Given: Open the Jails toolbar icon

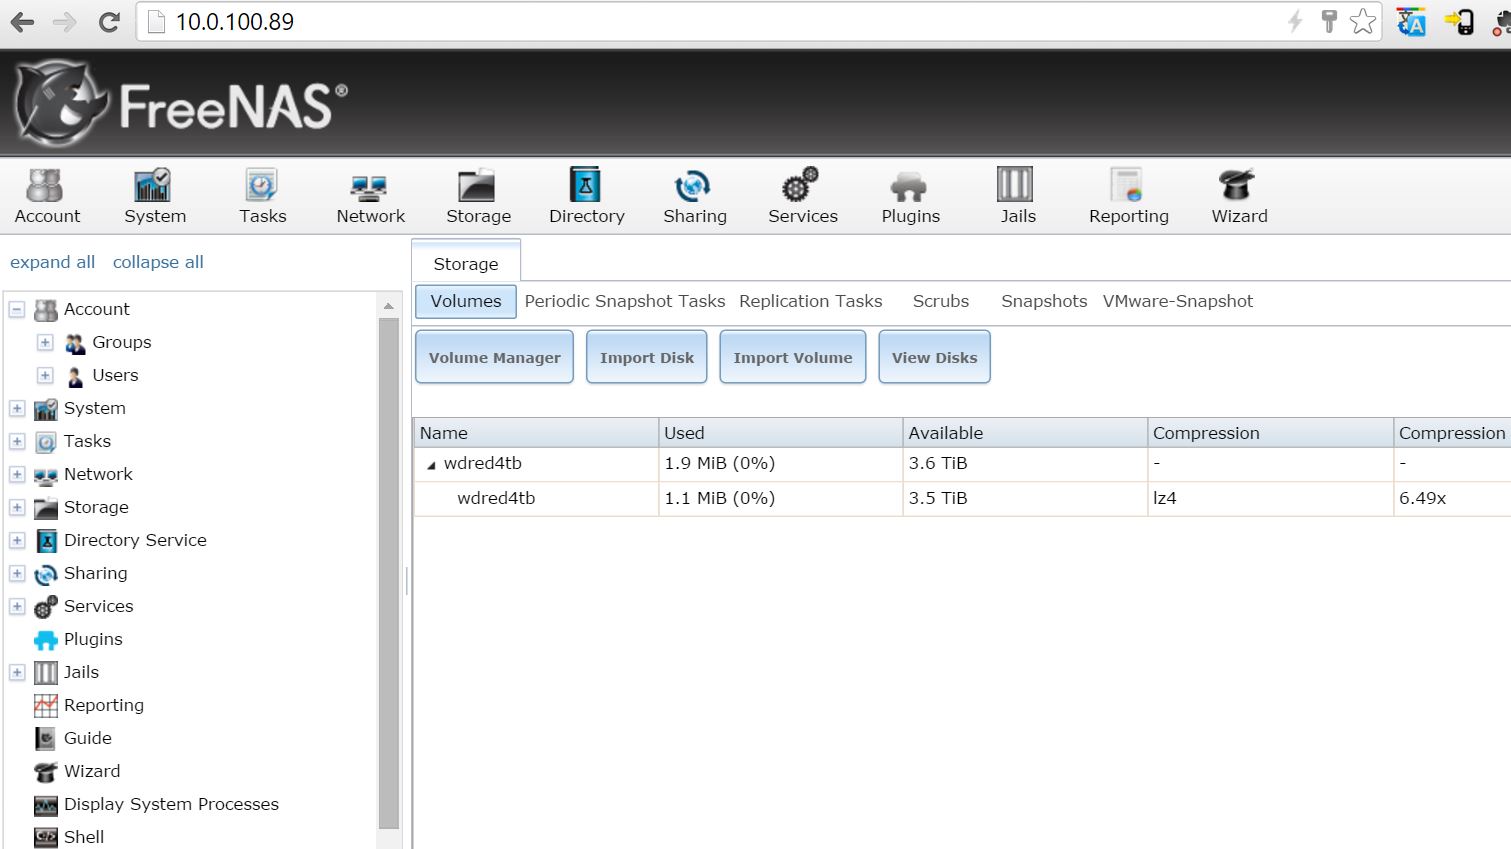Looking at the screenshot, I should [1017, 186].
